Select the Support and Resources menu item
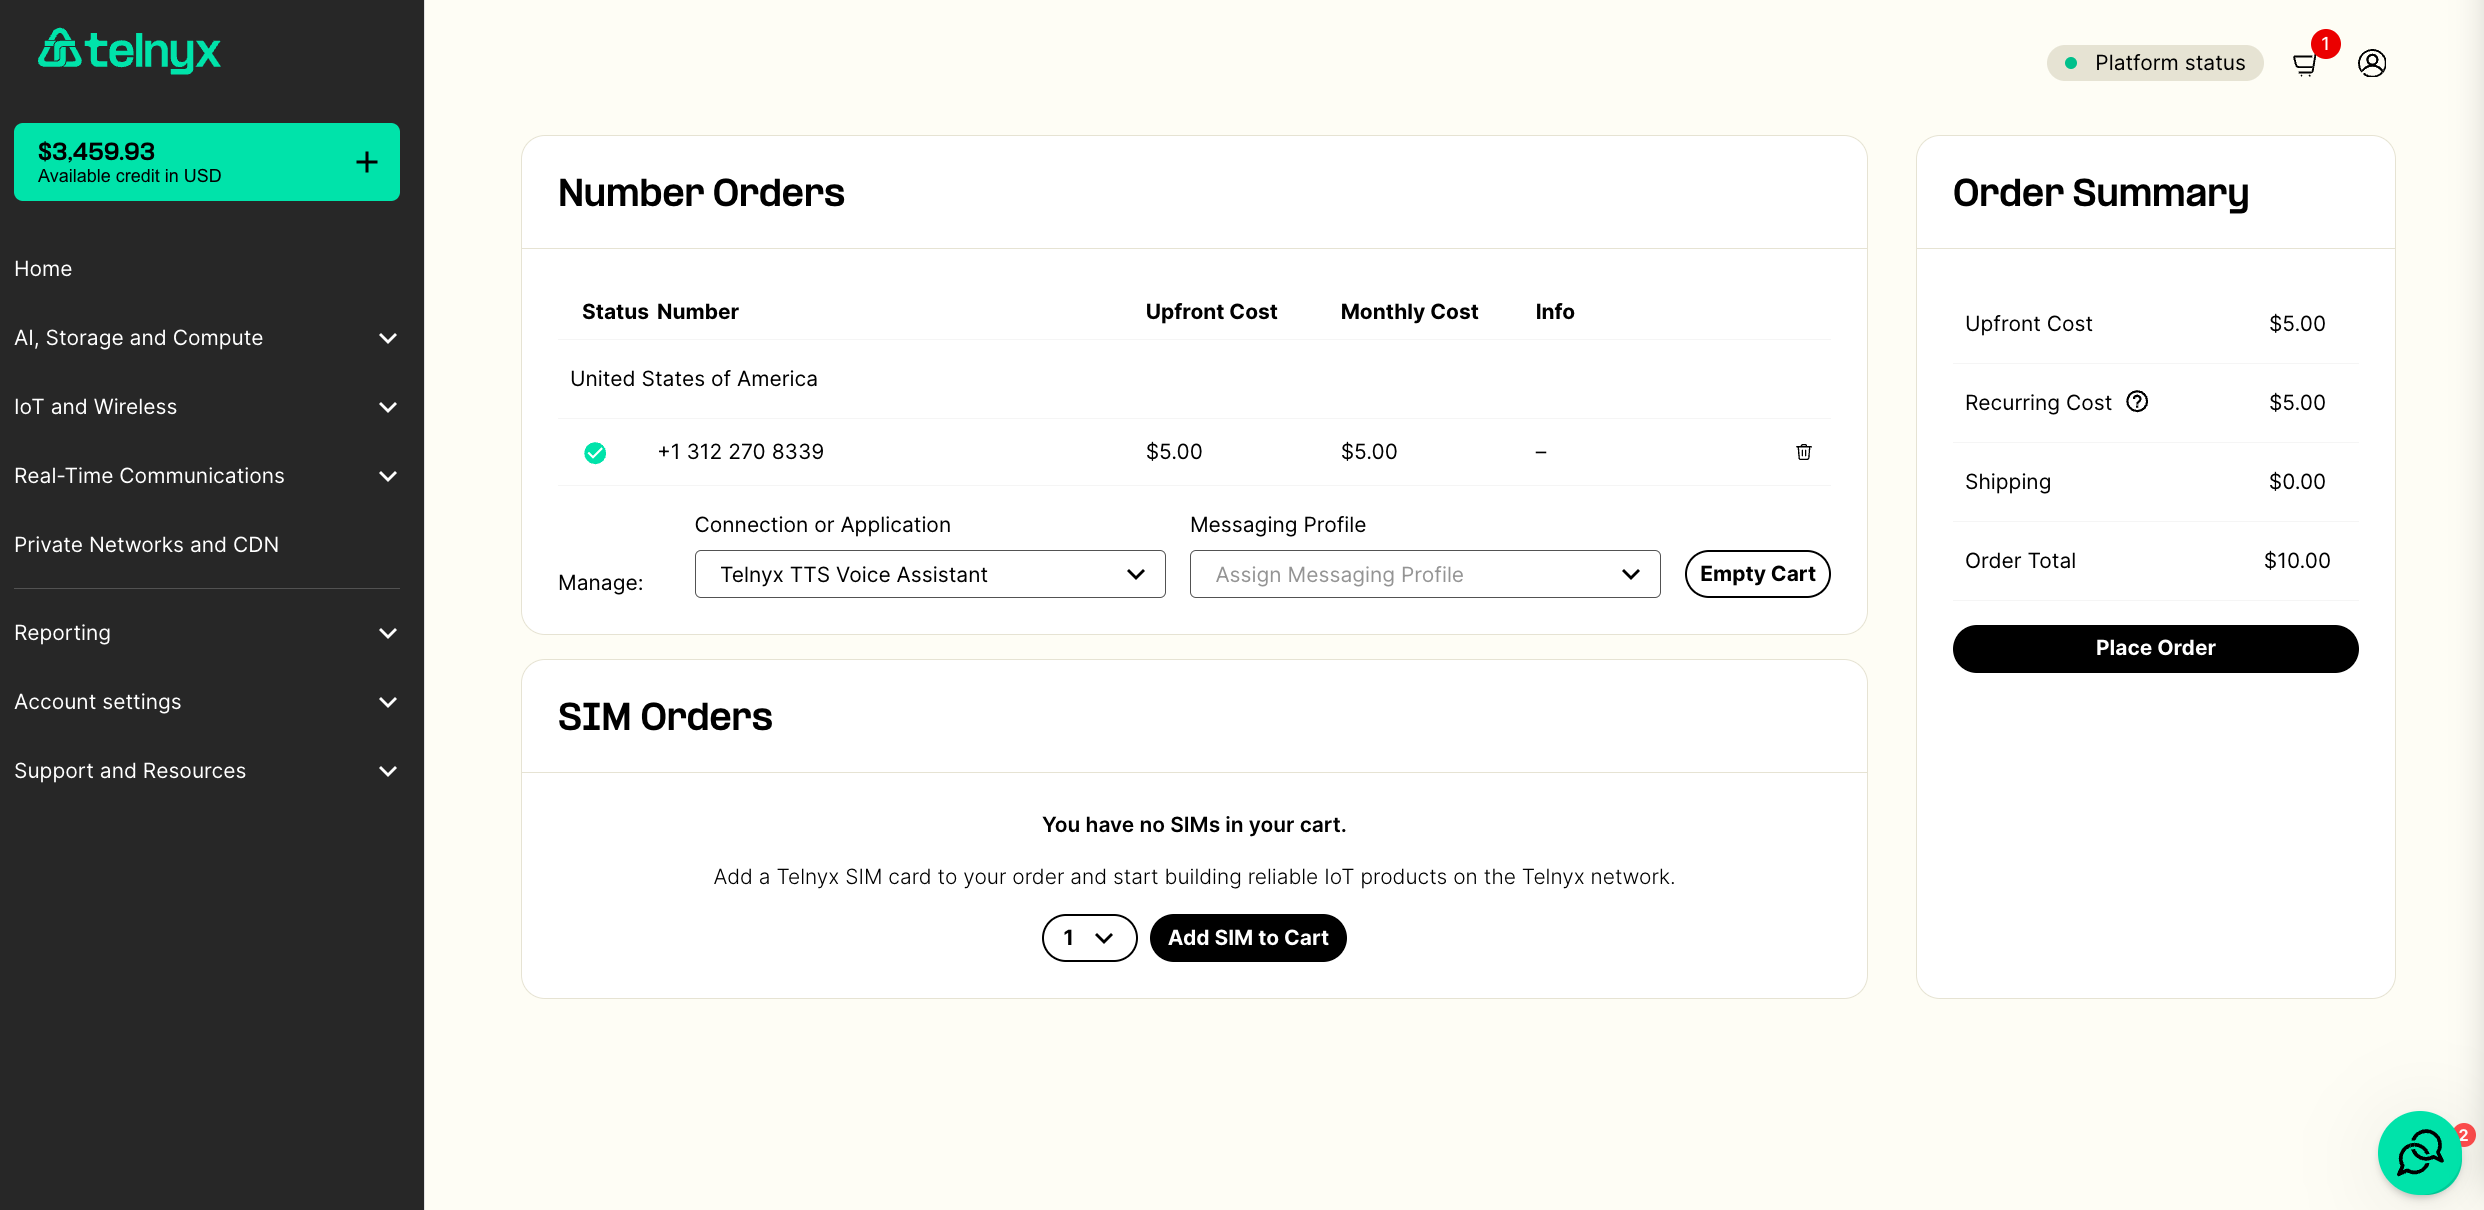This screenshot has height=1210, width=2484. point(206,770)
